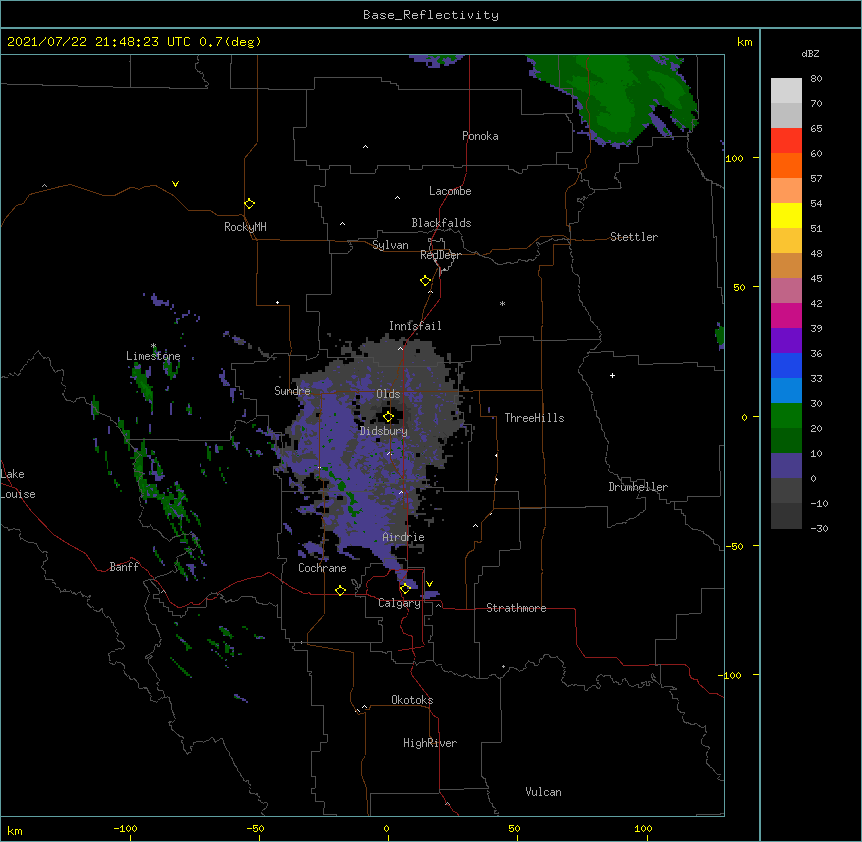The height and width of the screenshot is (842, 862).
Task: Click the RedDeer city label
Action: (440, 255)
